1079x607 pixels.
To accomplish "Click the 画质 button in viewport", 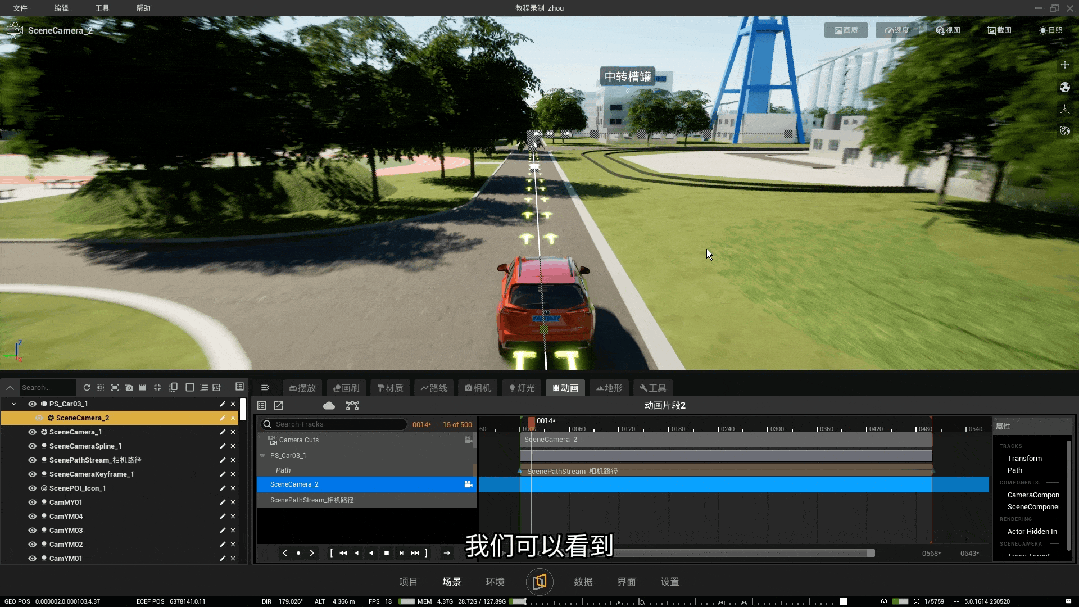I will pyautogui.click(x=846, y=30).
